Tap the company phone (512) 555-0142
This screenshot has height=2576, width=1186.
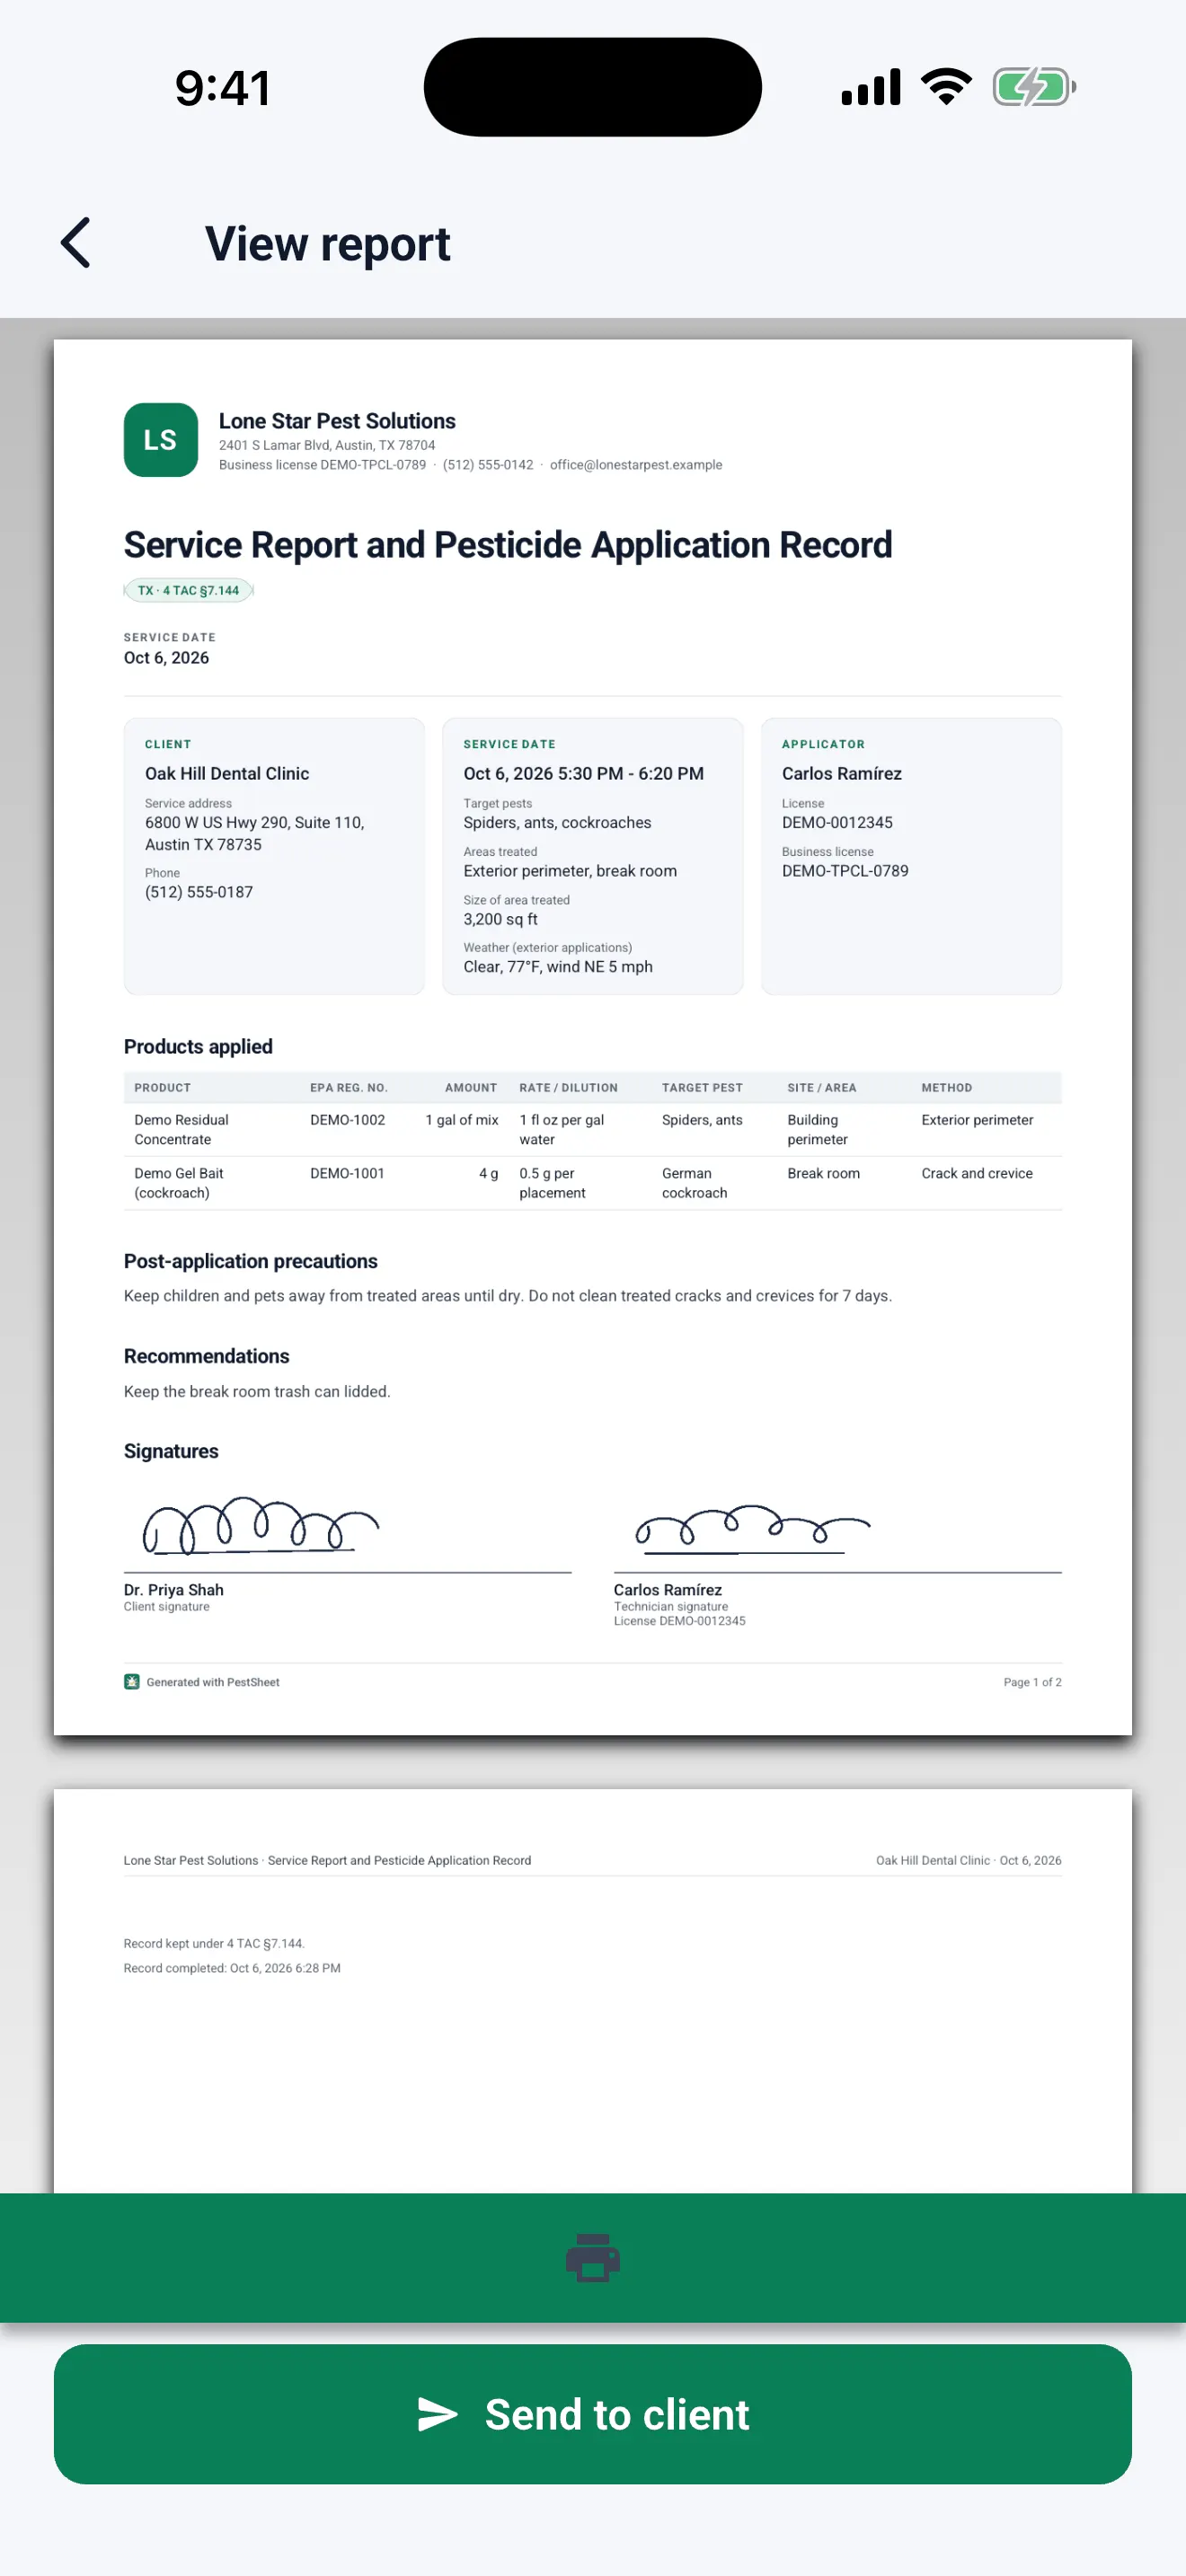point(488,465)
